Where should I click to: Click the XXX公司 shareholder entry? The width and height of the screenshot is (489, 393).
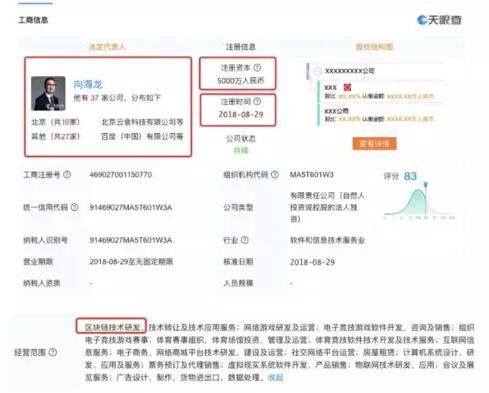click(336, 111)
